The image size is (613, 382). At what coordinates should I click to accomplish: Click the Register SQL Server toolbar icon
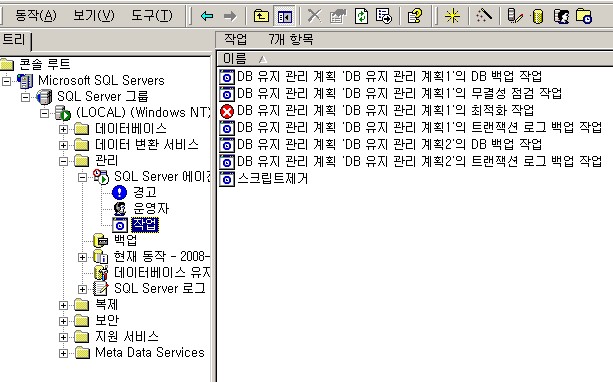coord(514,16)
